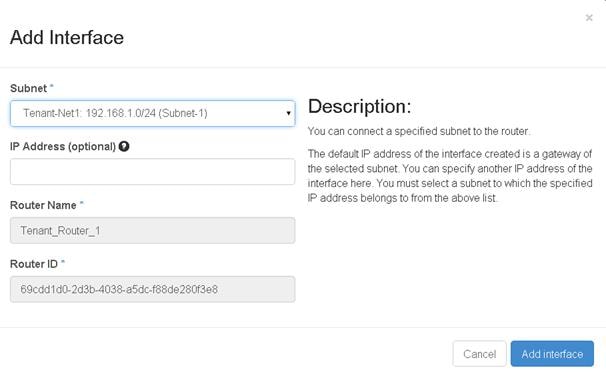Click the Description heading
Image resolution: width=606 pixels, height=376 pixels.
(x=359, y=106)
